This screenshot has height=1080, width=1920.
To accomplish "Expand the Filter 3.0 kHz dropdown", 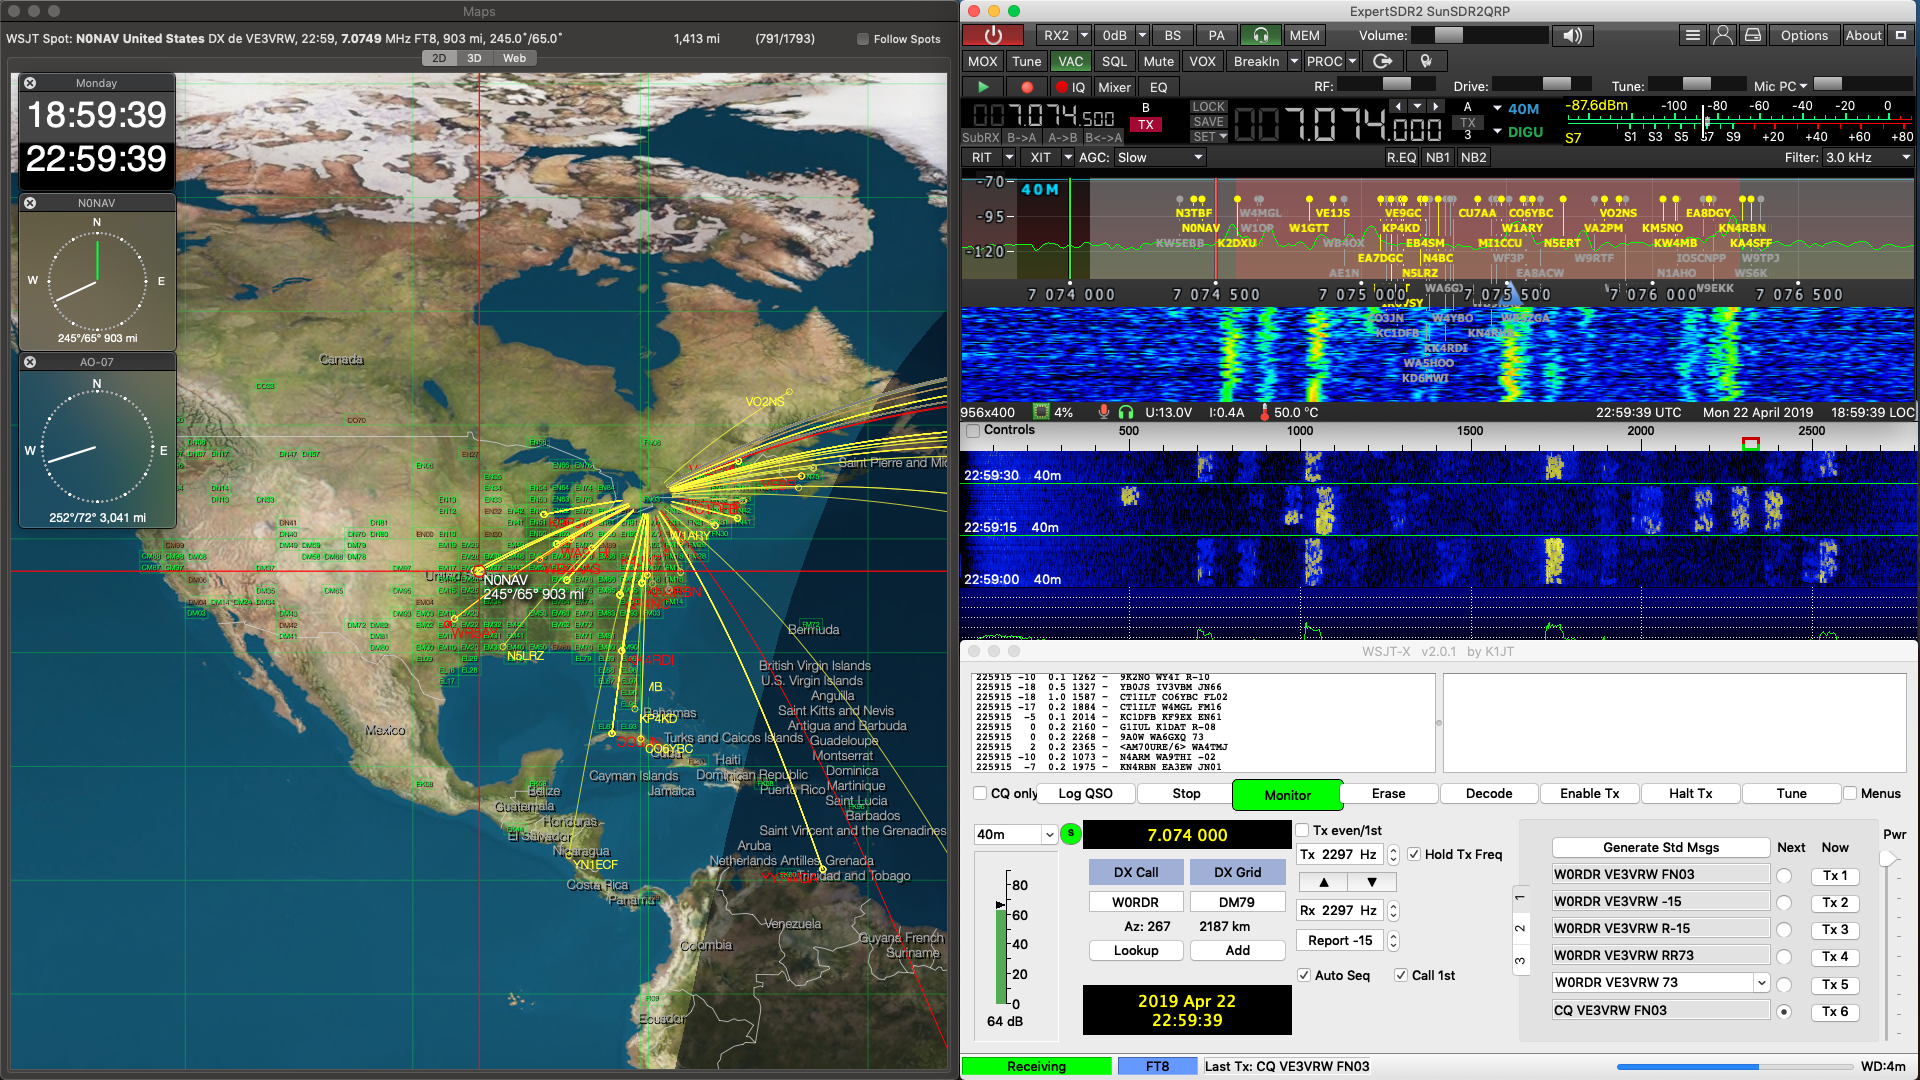I will 1867,157.
